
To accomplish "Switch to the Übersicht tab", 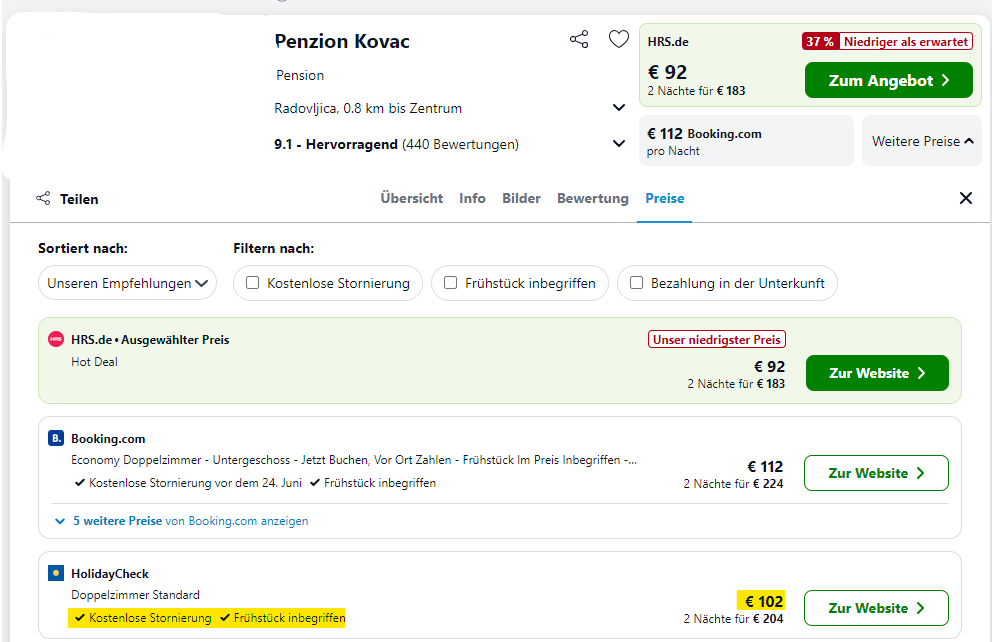I will point(412,198).
